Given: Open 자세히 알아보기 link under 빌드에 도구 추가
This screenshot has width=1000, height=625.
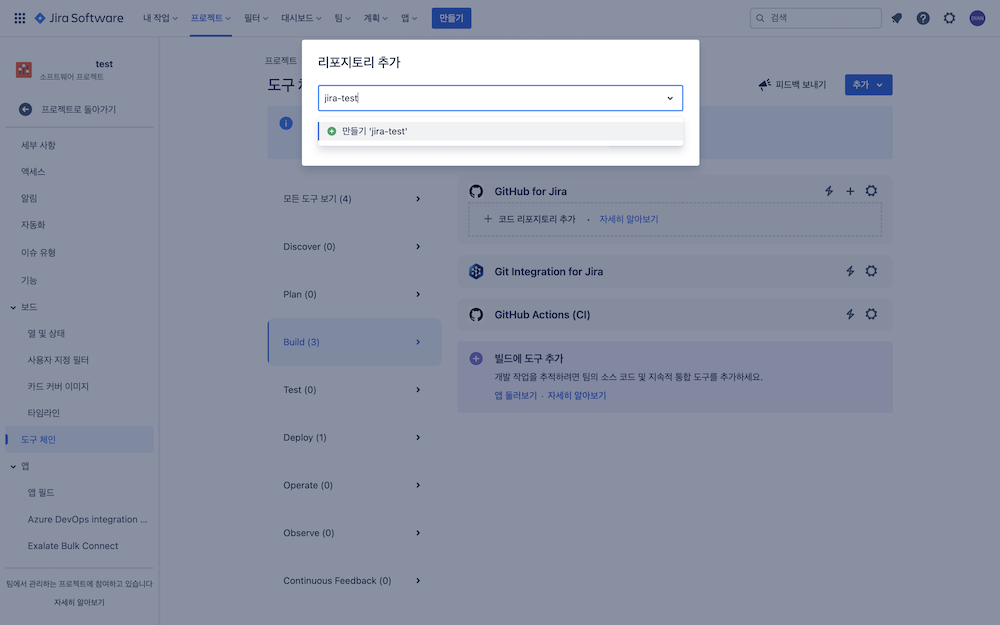Looking at the screenshot, I should coord(577,395).
